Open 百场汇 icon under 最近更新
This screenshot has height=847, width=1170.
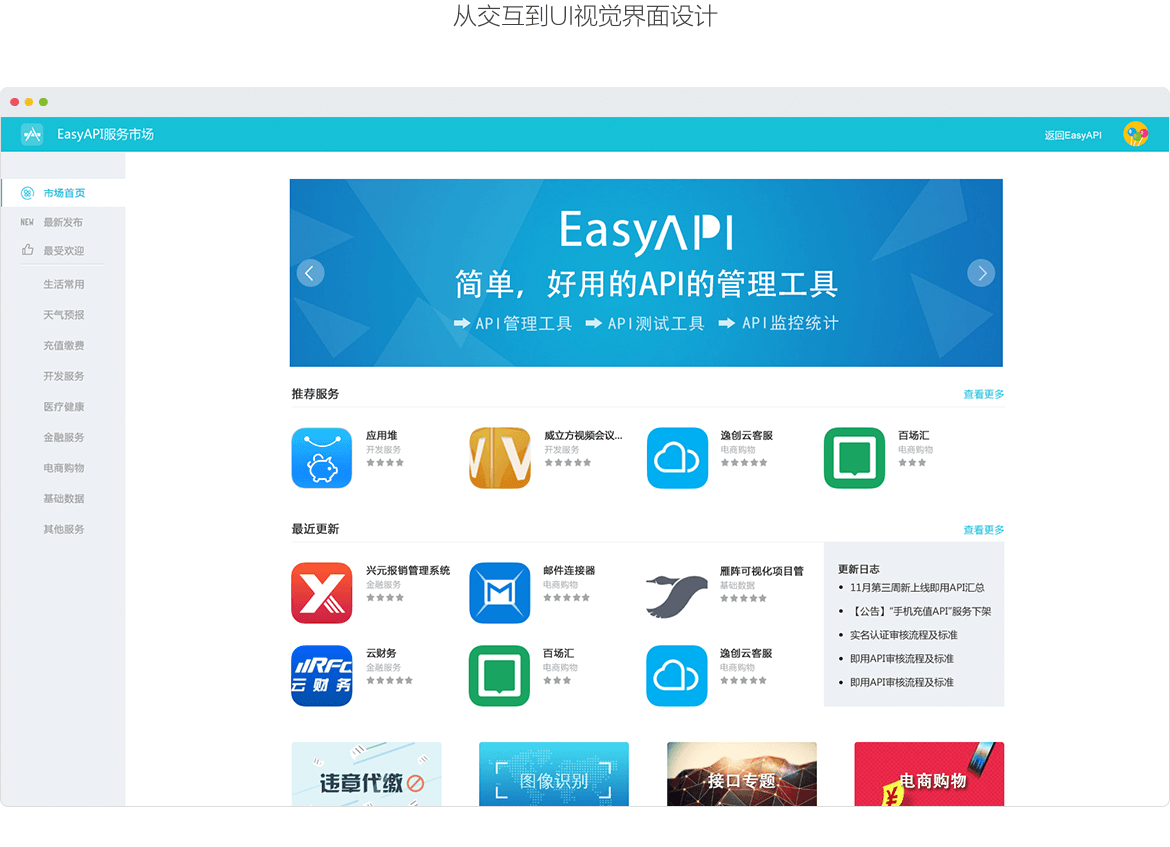(499, 675)
